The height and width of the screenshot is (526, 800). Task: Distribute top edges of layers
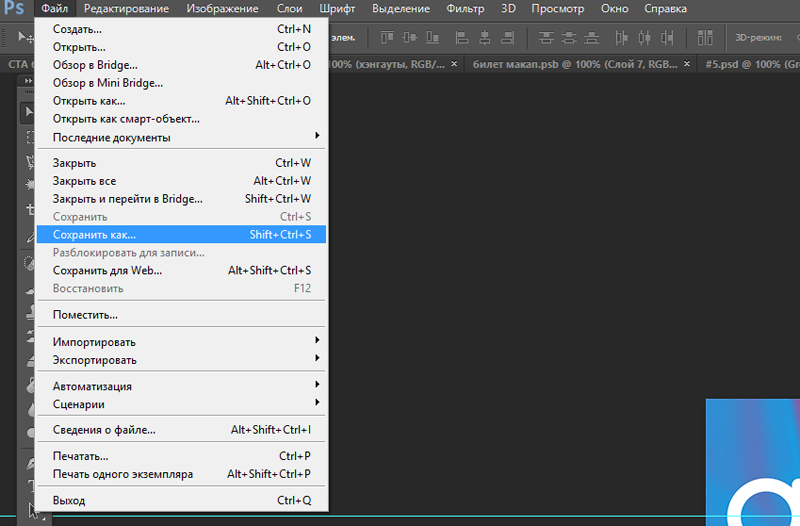pos(546,37)
